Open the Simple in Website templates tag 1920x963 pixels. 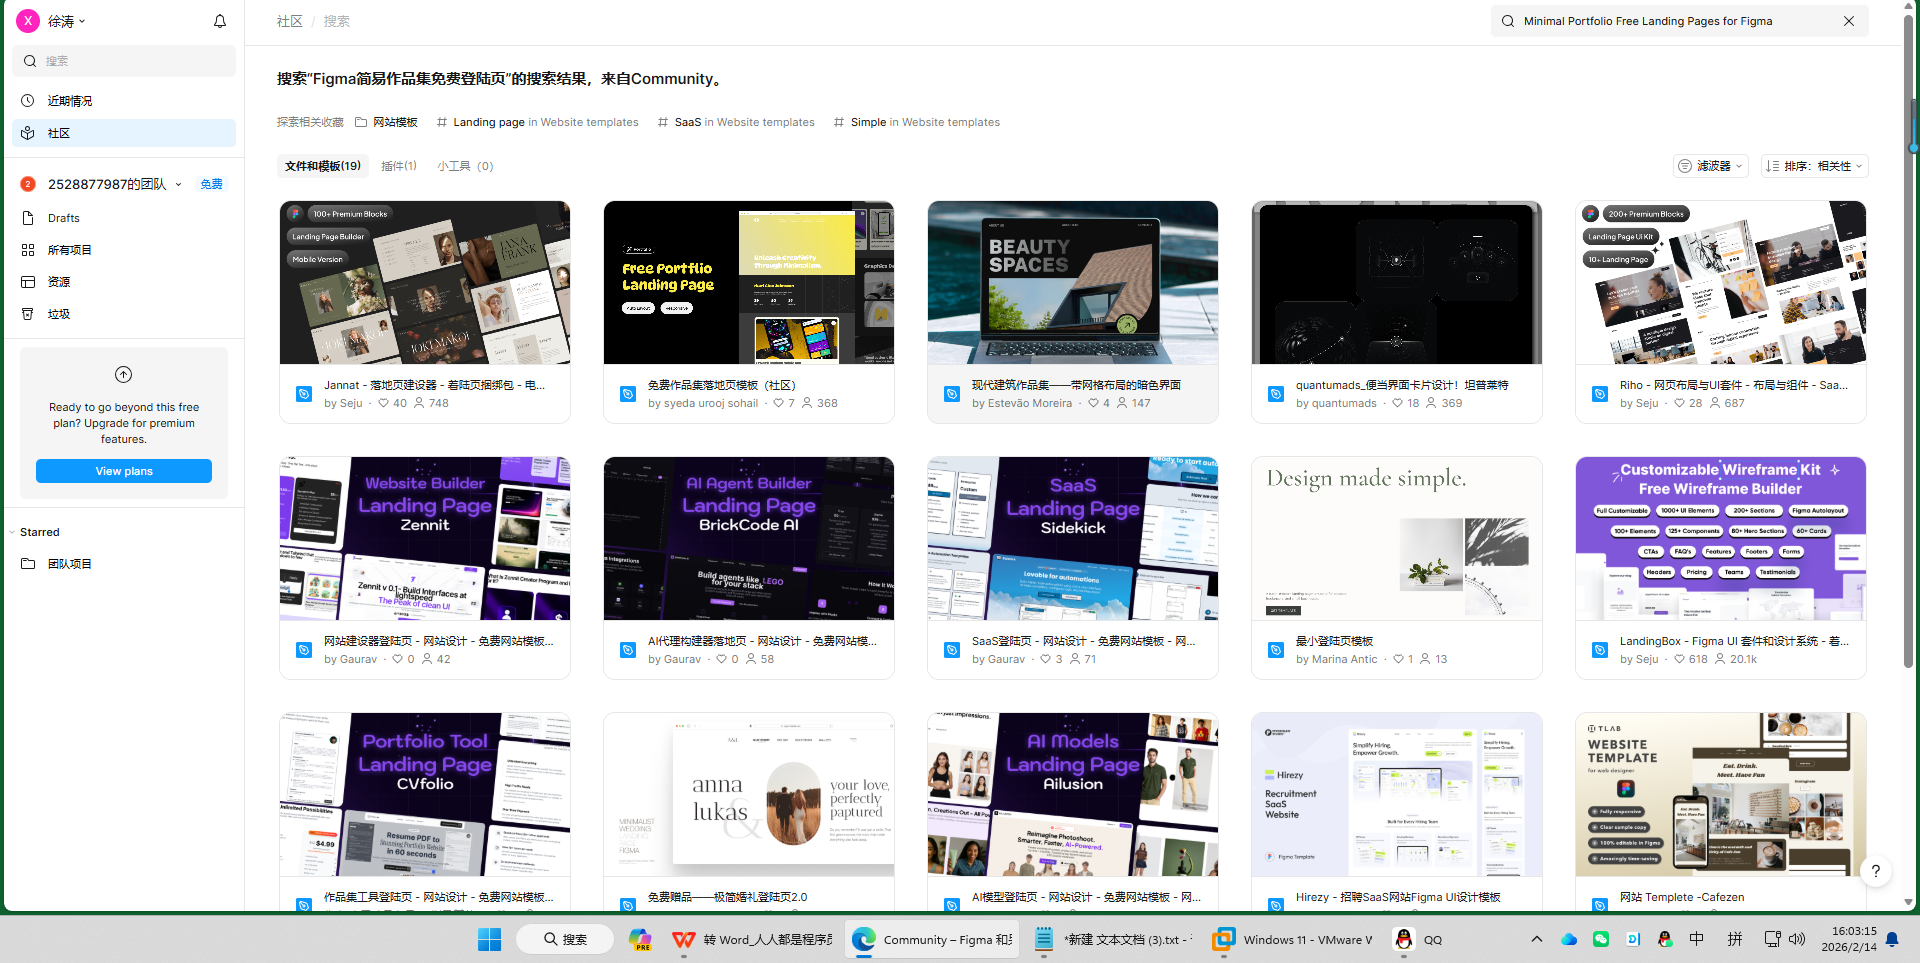[916, 122]
